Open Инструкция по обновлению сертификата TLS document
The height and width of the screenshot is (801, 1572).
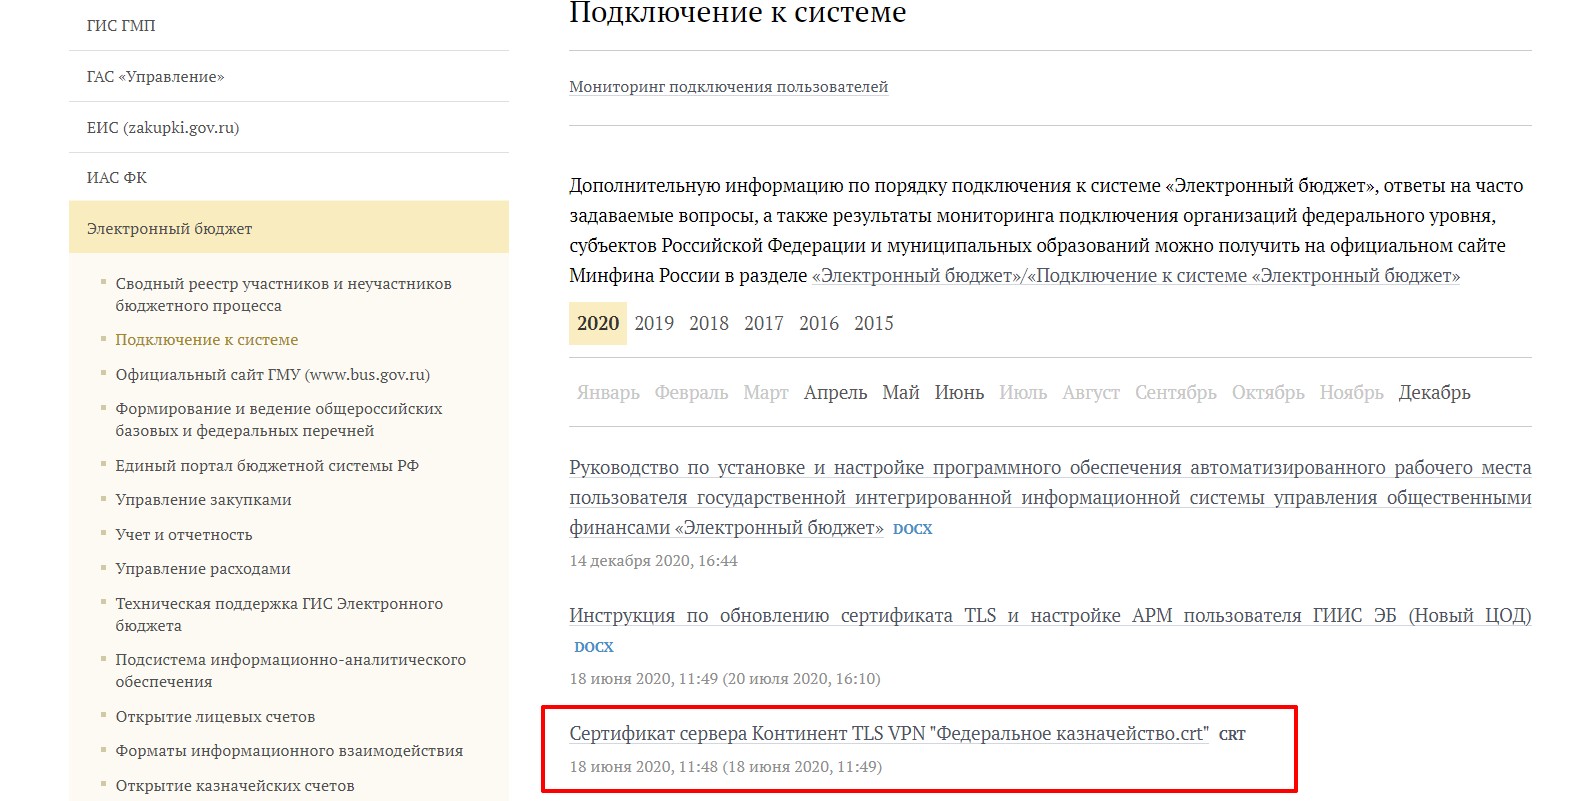[x=1050, y=615]
